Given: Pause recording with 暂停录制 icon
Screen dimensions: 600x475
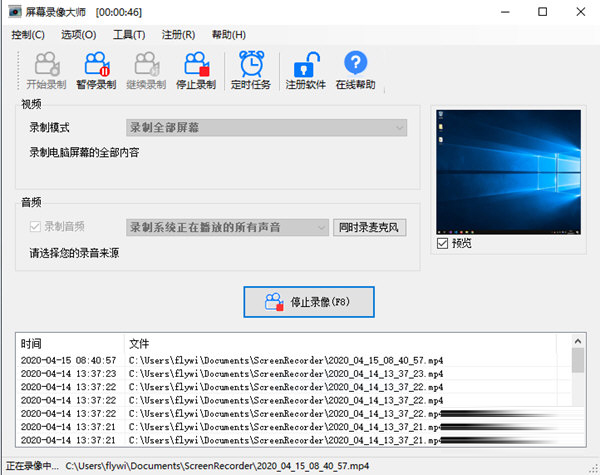Looking at the screenshot, I should coord(96,70).
